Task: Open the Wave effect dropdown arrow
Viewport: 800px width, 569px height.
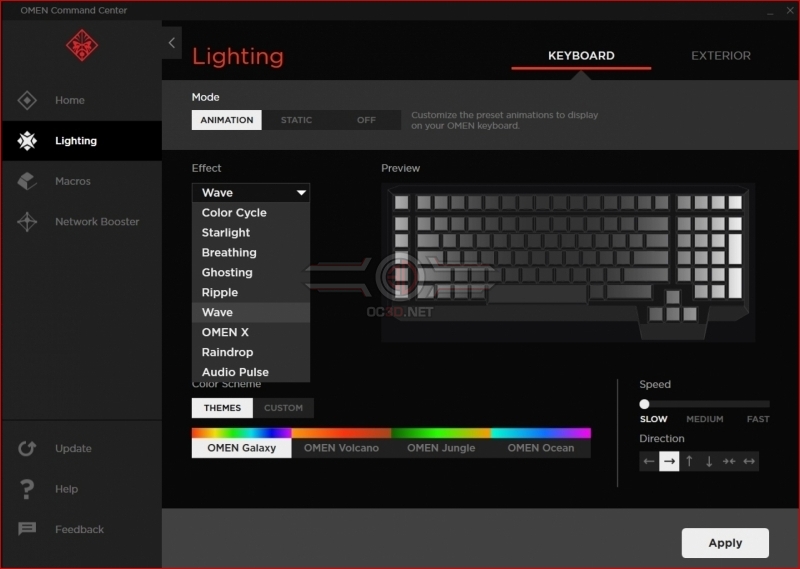Action: pos(301,193)
